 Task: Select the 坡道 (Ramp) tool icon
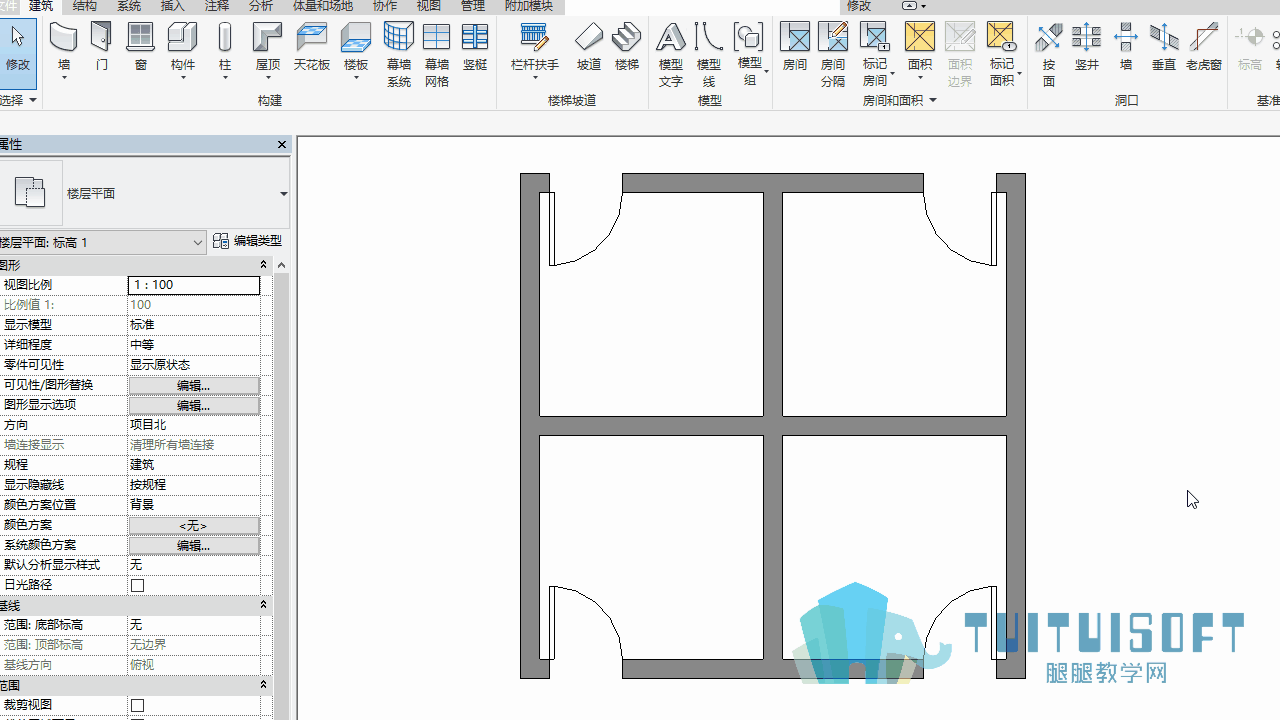(589, 38)
